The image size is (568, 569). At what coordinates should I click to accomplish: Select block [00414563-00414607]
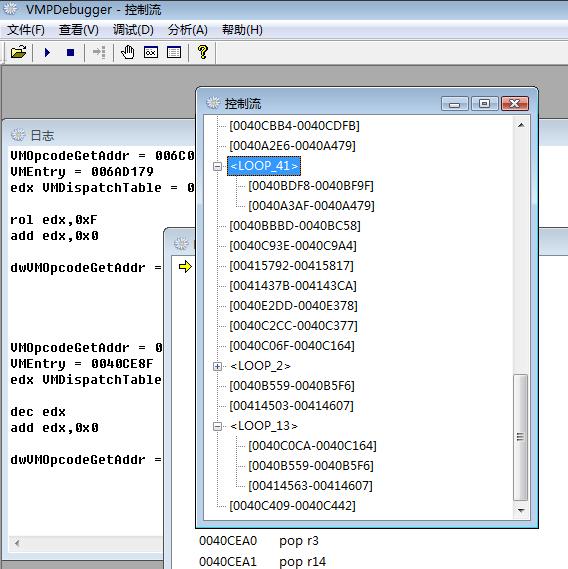310,486
